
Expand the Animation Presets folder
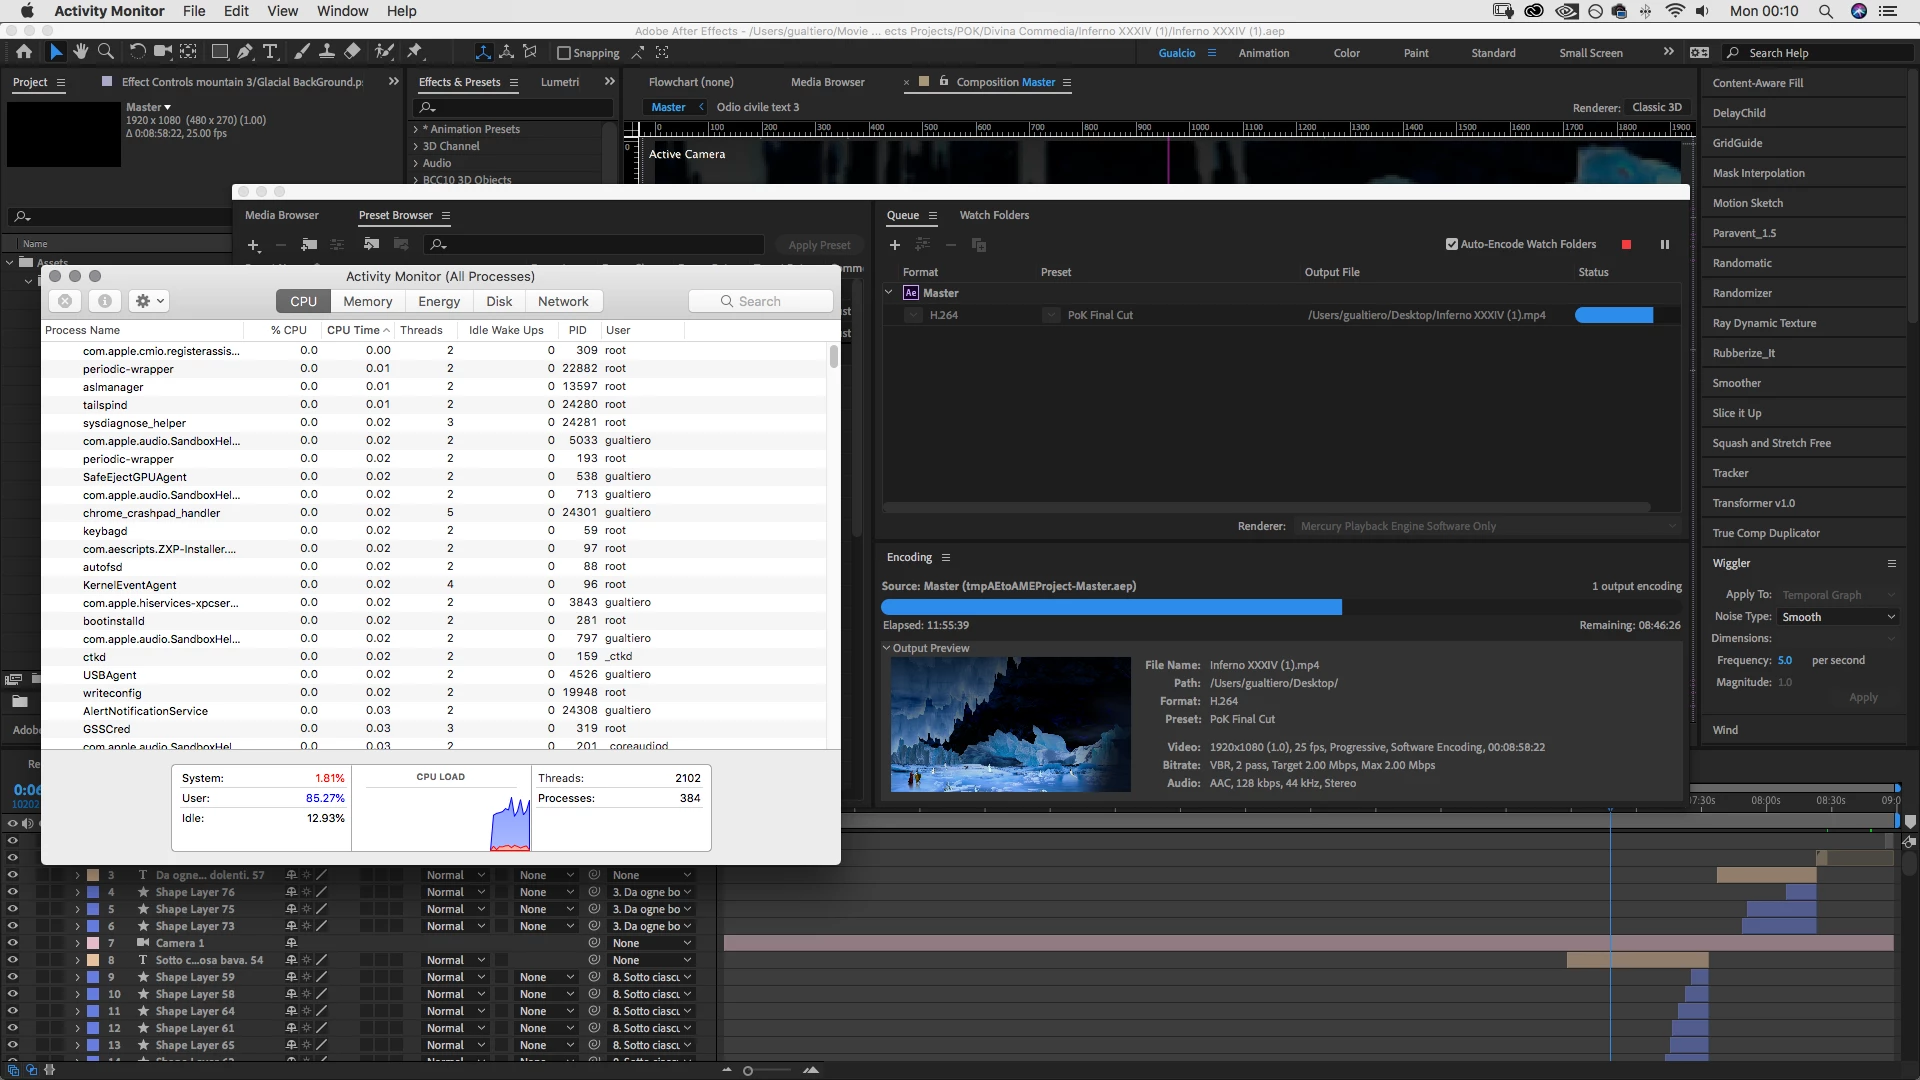pos(416,129)
